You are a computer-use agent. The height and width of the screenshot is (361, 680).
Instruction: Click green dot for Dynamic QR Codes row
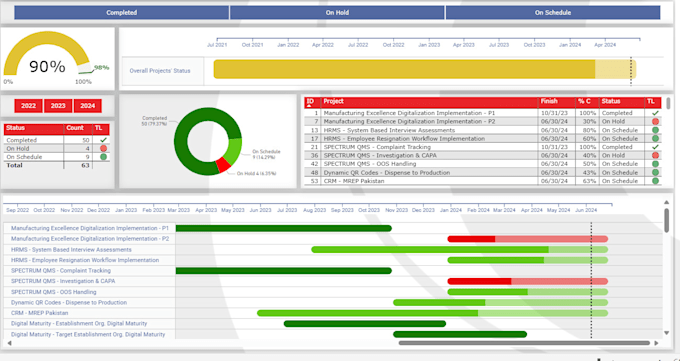pyautogui.click(x=655, y=172)
